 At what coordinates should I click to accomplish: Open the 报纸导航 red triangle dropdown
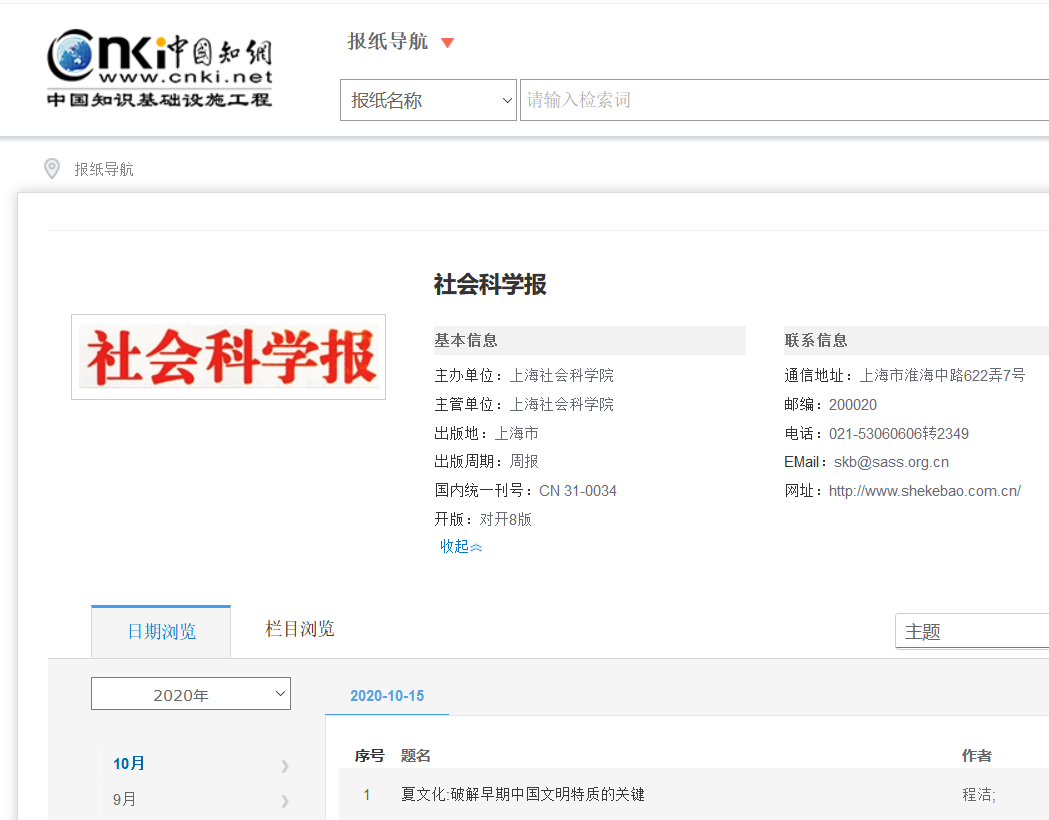(x=448, y=43)
